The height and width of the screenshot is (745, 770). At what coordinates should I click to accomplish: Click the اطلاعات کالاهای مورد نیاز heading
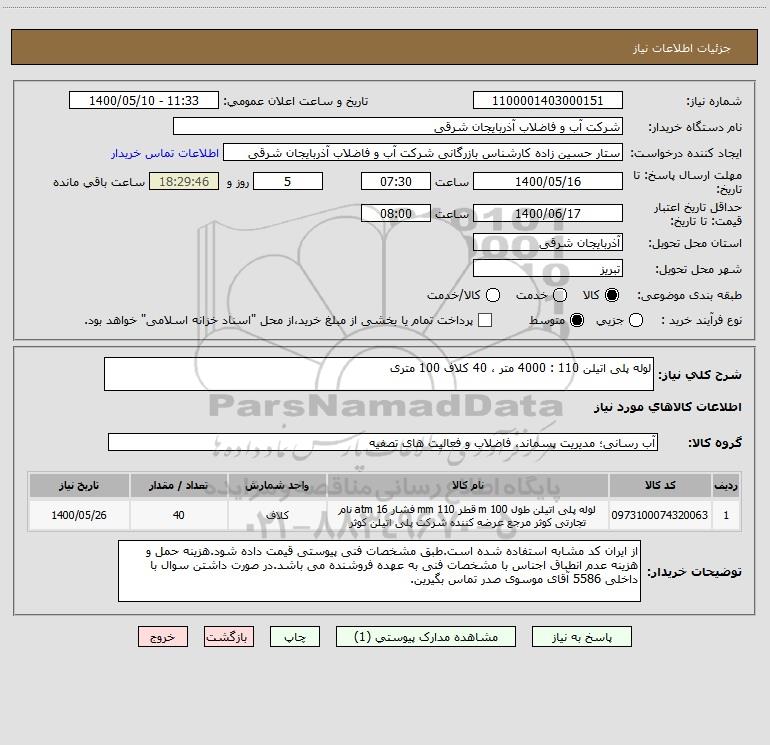pos(668,407)
